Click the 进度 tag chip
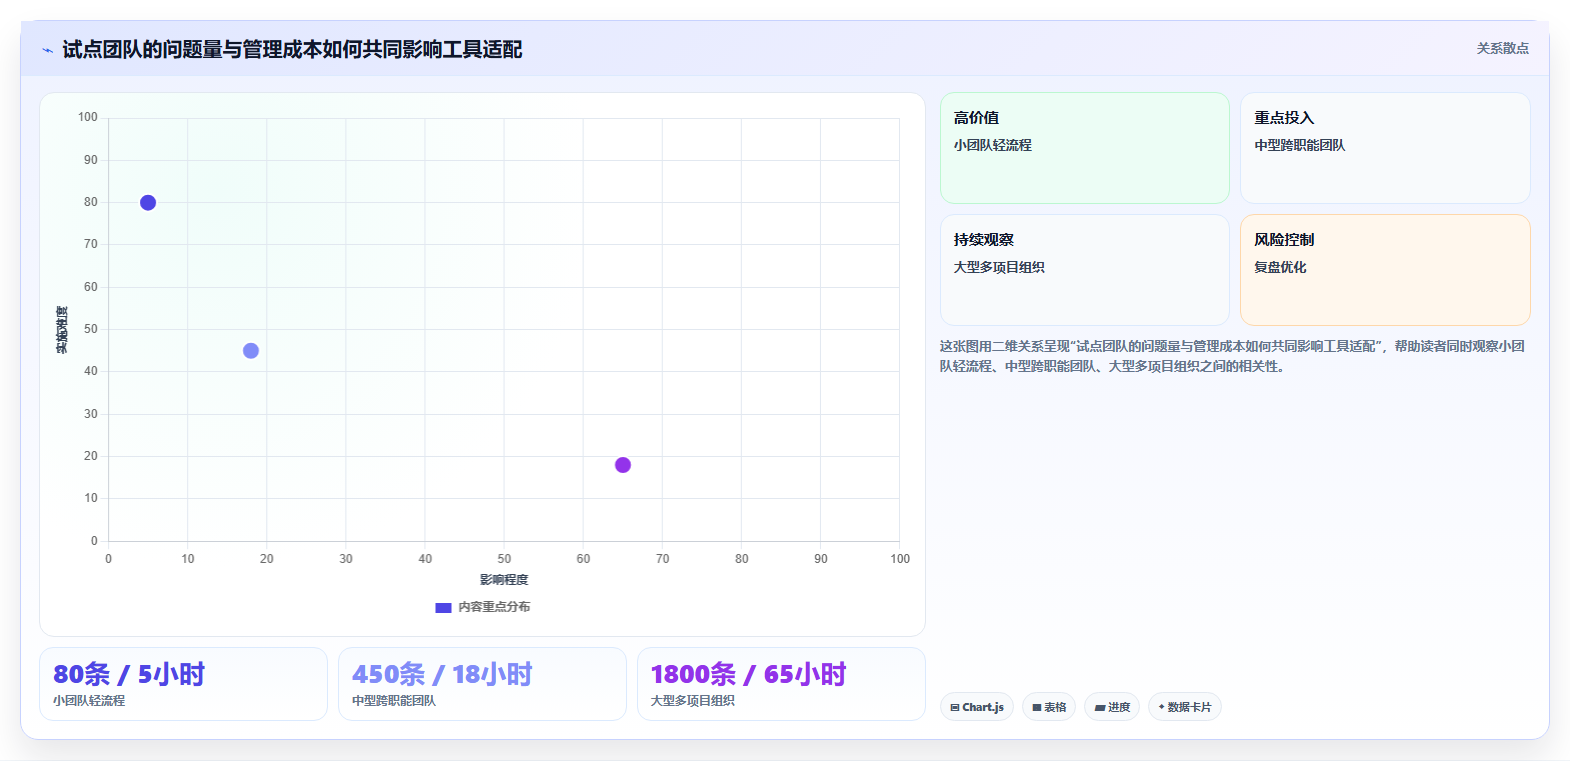 (1112, 707)
